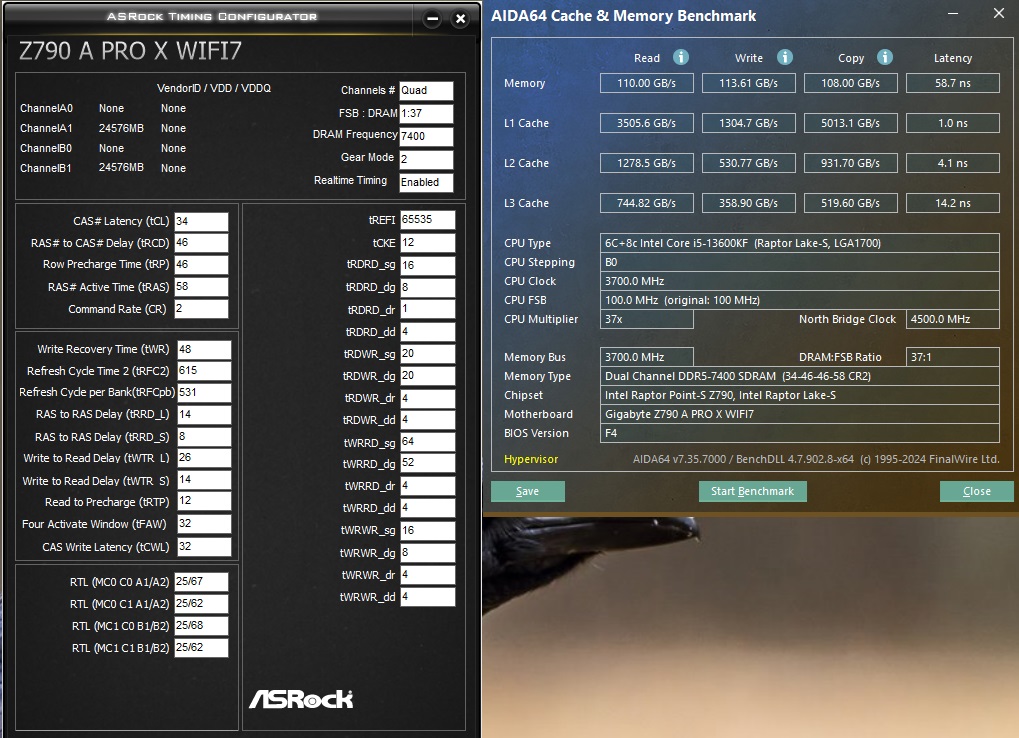Click the FSB : DRAM ratio field
The width and height of the screenshot is (1019, 738).
(x=426, y=114)
